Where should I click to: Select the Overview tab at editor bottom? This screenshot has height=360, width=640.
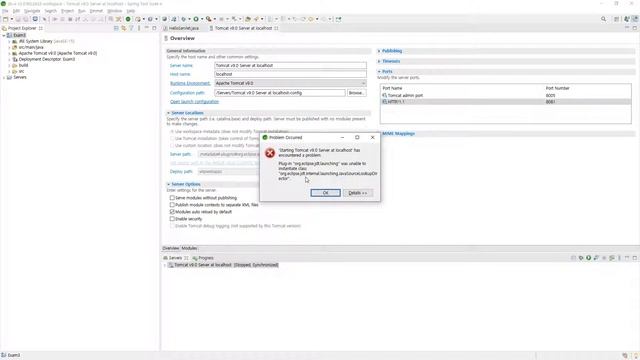tap(171, 248)
